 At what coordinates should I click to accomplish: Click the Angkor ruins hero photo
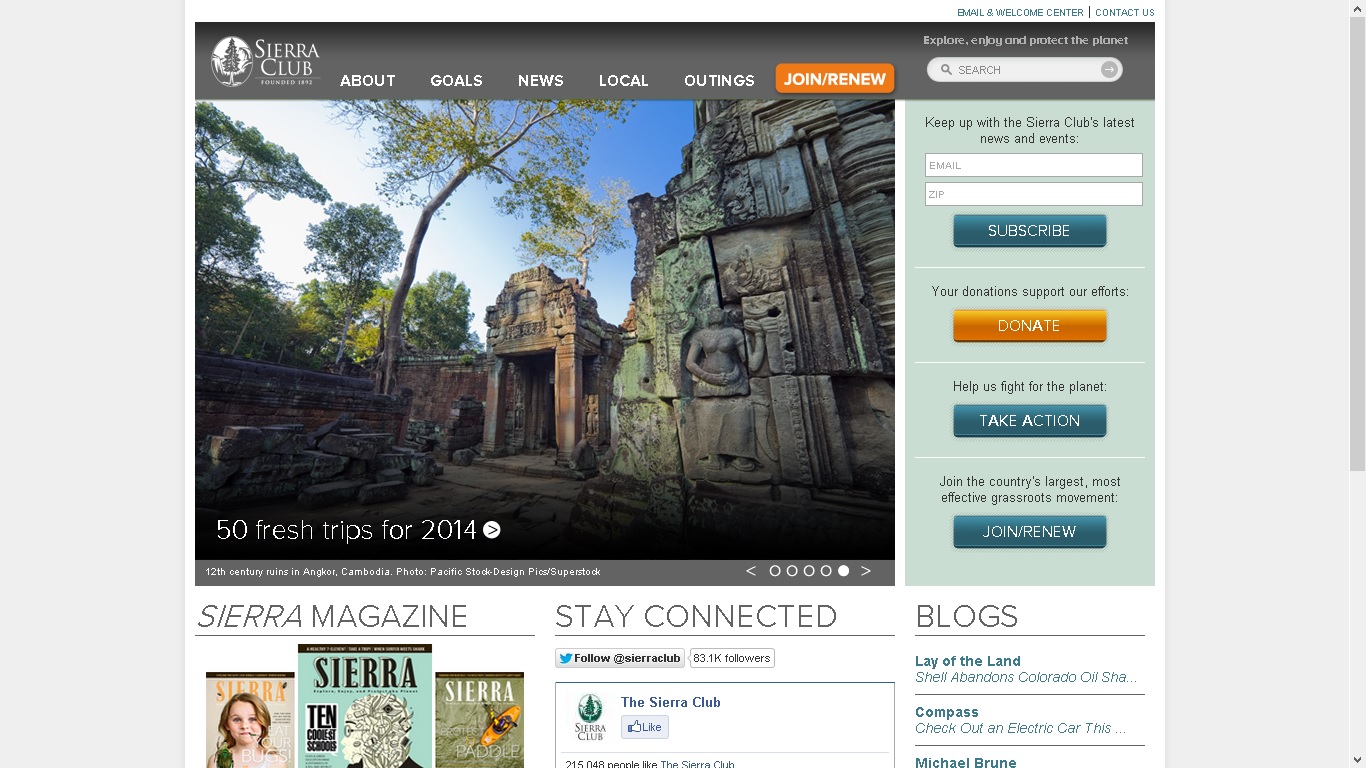[x=545, y=330]
